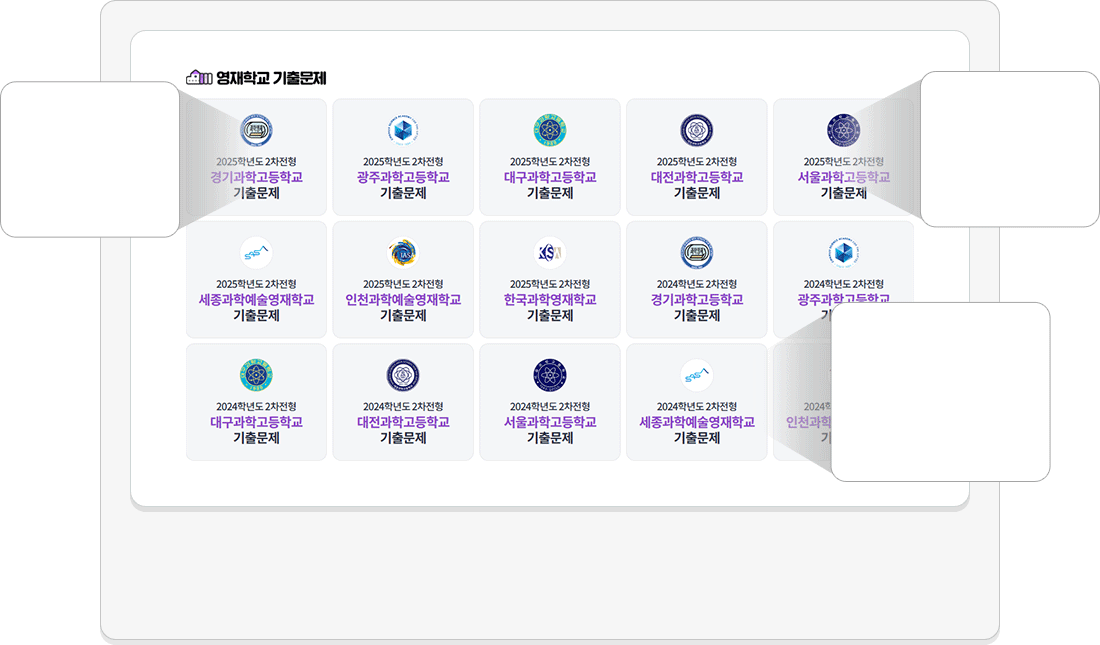Click the 2025 인천과학예술영재학교 IAS logo
Screen dimensions: 1100x645
pyautogui.click(x=403, y=253)
